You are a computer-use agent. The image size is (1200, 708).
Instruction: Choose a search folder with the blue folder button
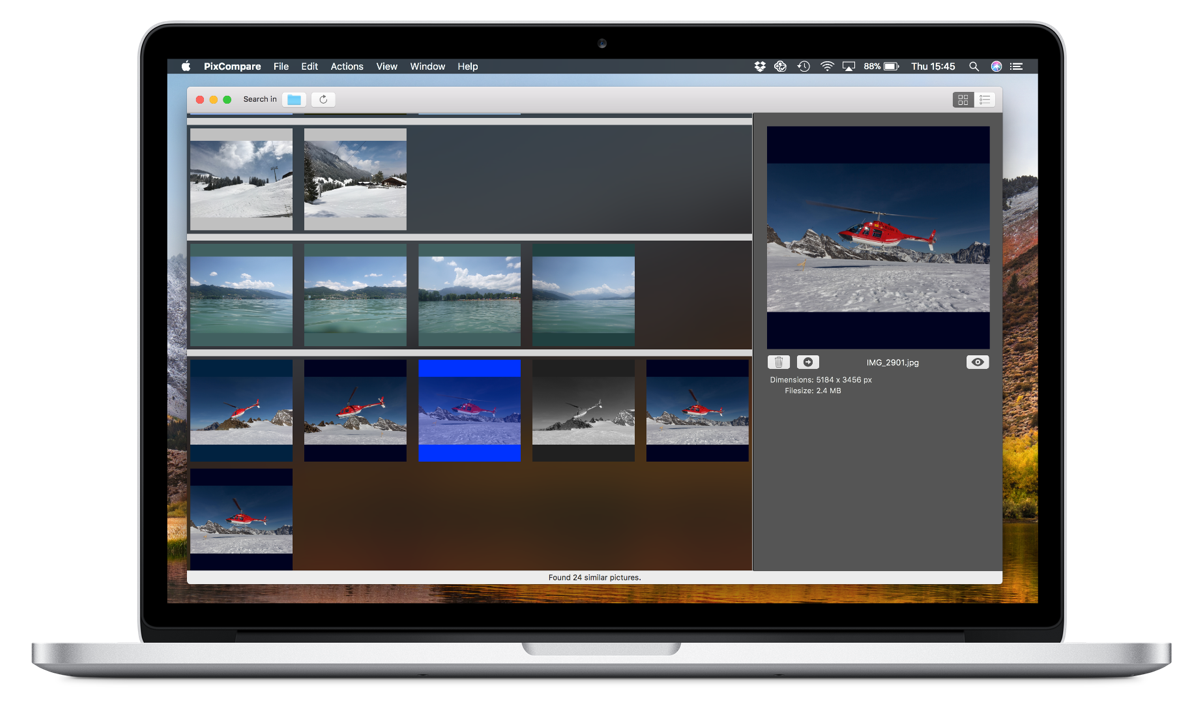click(294, 99)
